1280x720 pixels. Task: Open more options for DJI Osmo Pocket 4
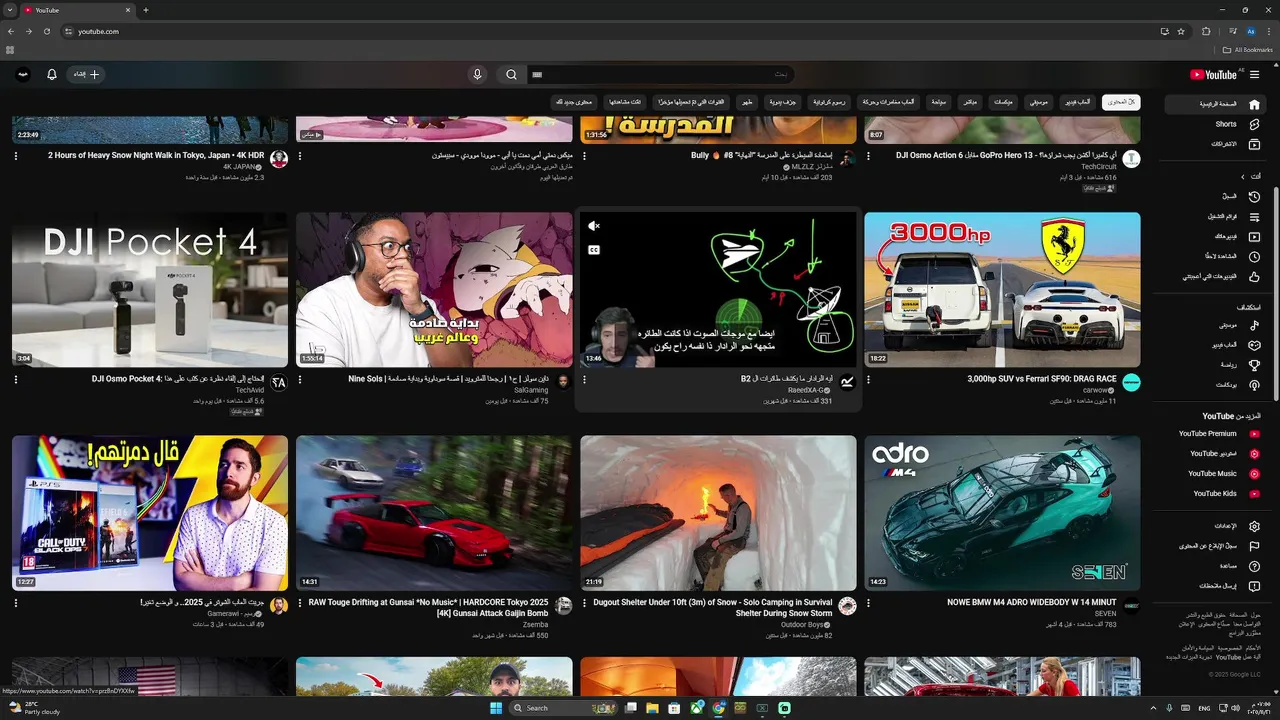[16, 380]
